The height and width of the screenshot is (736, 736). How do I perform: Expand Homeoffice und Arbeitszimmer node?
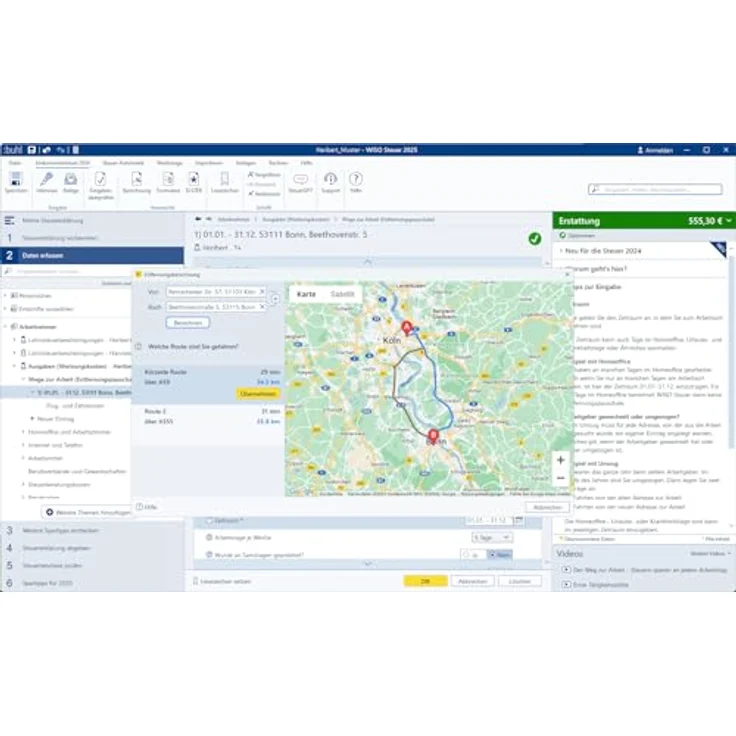(x=23, y=431)
